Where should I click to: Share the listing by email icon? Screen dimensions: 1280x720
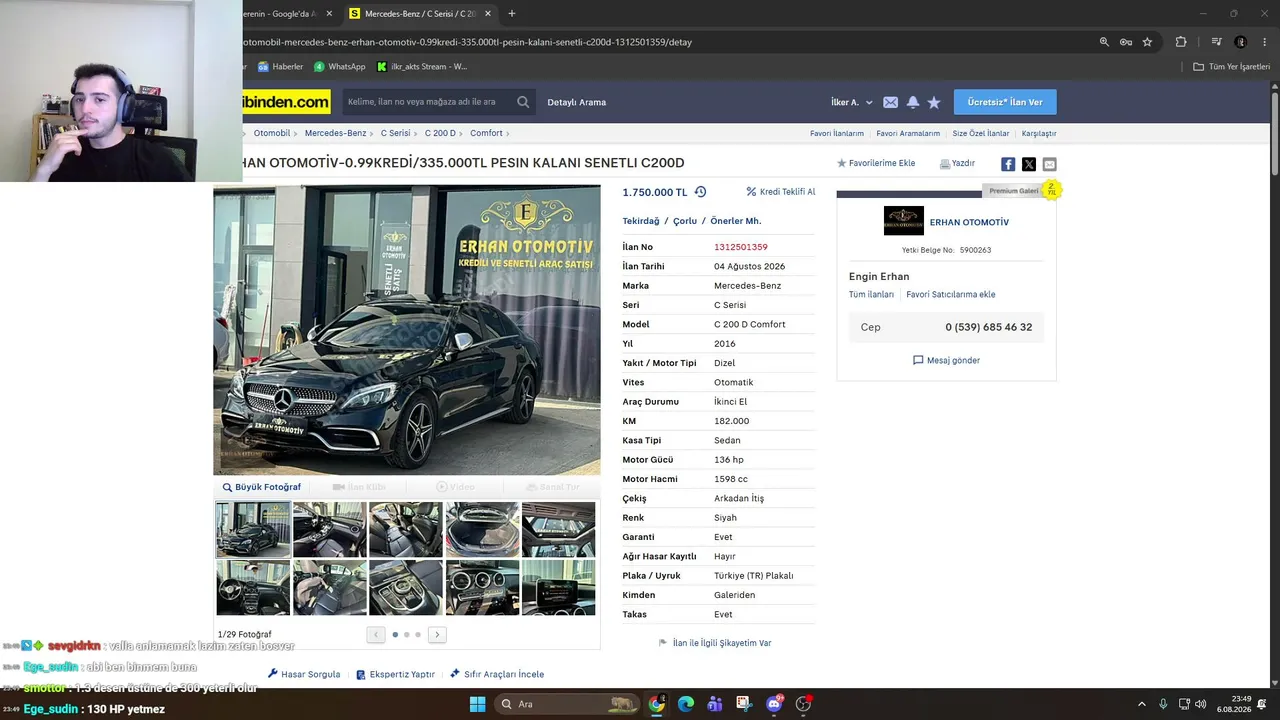pos(1049,164)
